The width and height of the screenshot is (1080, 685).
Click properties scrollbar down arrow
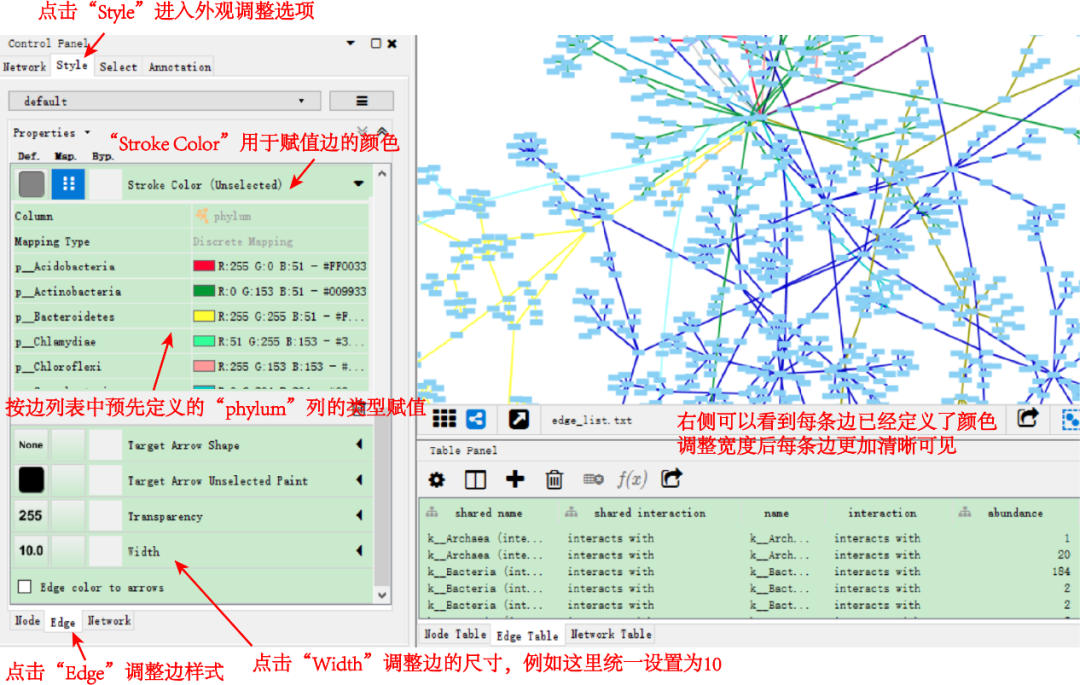382,596
